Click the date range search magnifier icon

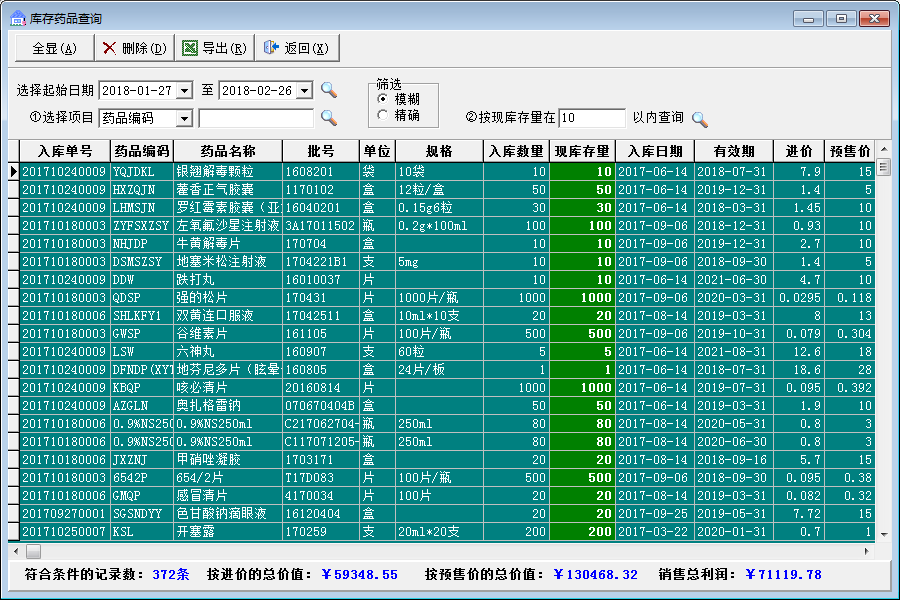tap(329, 90)
